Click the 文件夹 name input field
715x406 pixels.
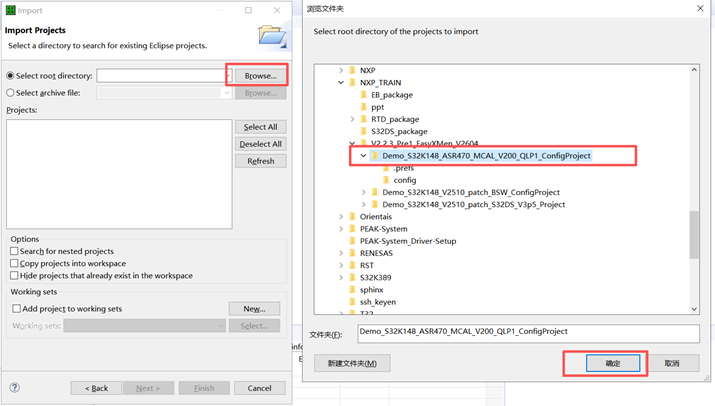[528, 333]
